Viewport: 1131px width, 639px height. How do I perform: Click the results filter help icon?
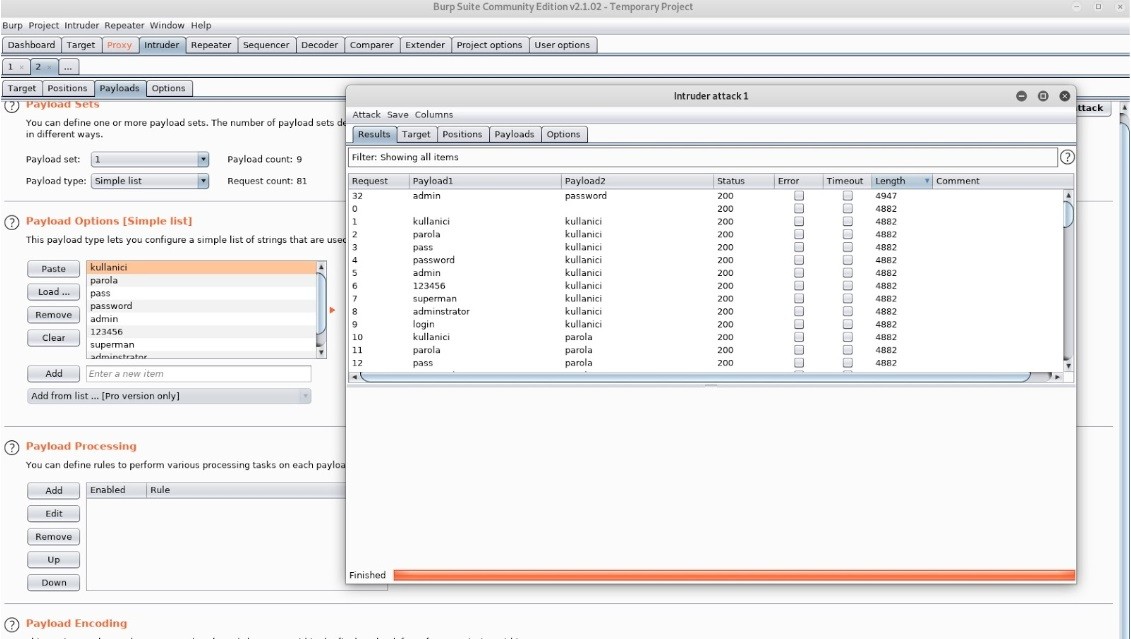click(1067, 157)
